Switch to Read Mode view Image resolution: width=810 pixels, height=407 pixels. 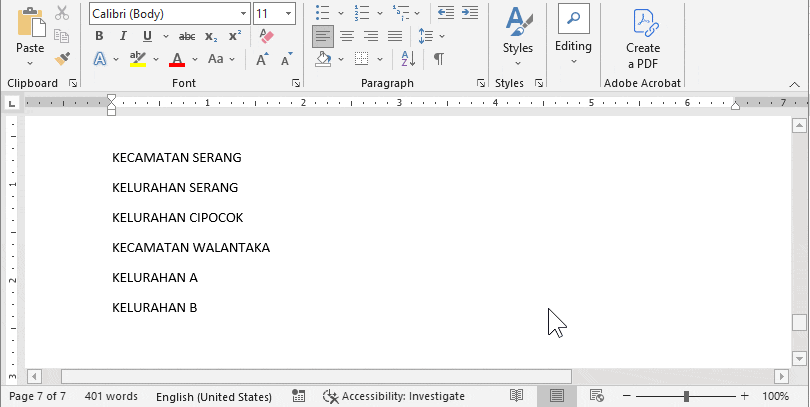tap(517, 396)
